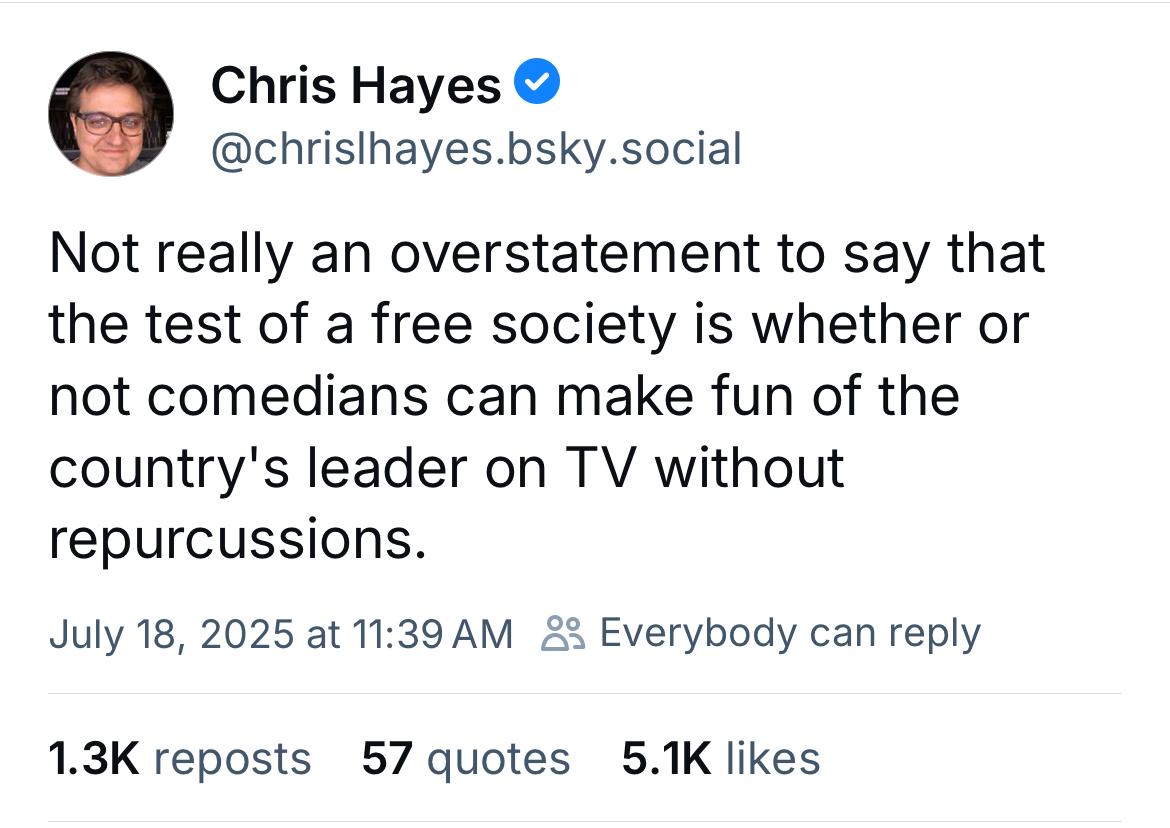View the 1.3K reposts list

180,758
